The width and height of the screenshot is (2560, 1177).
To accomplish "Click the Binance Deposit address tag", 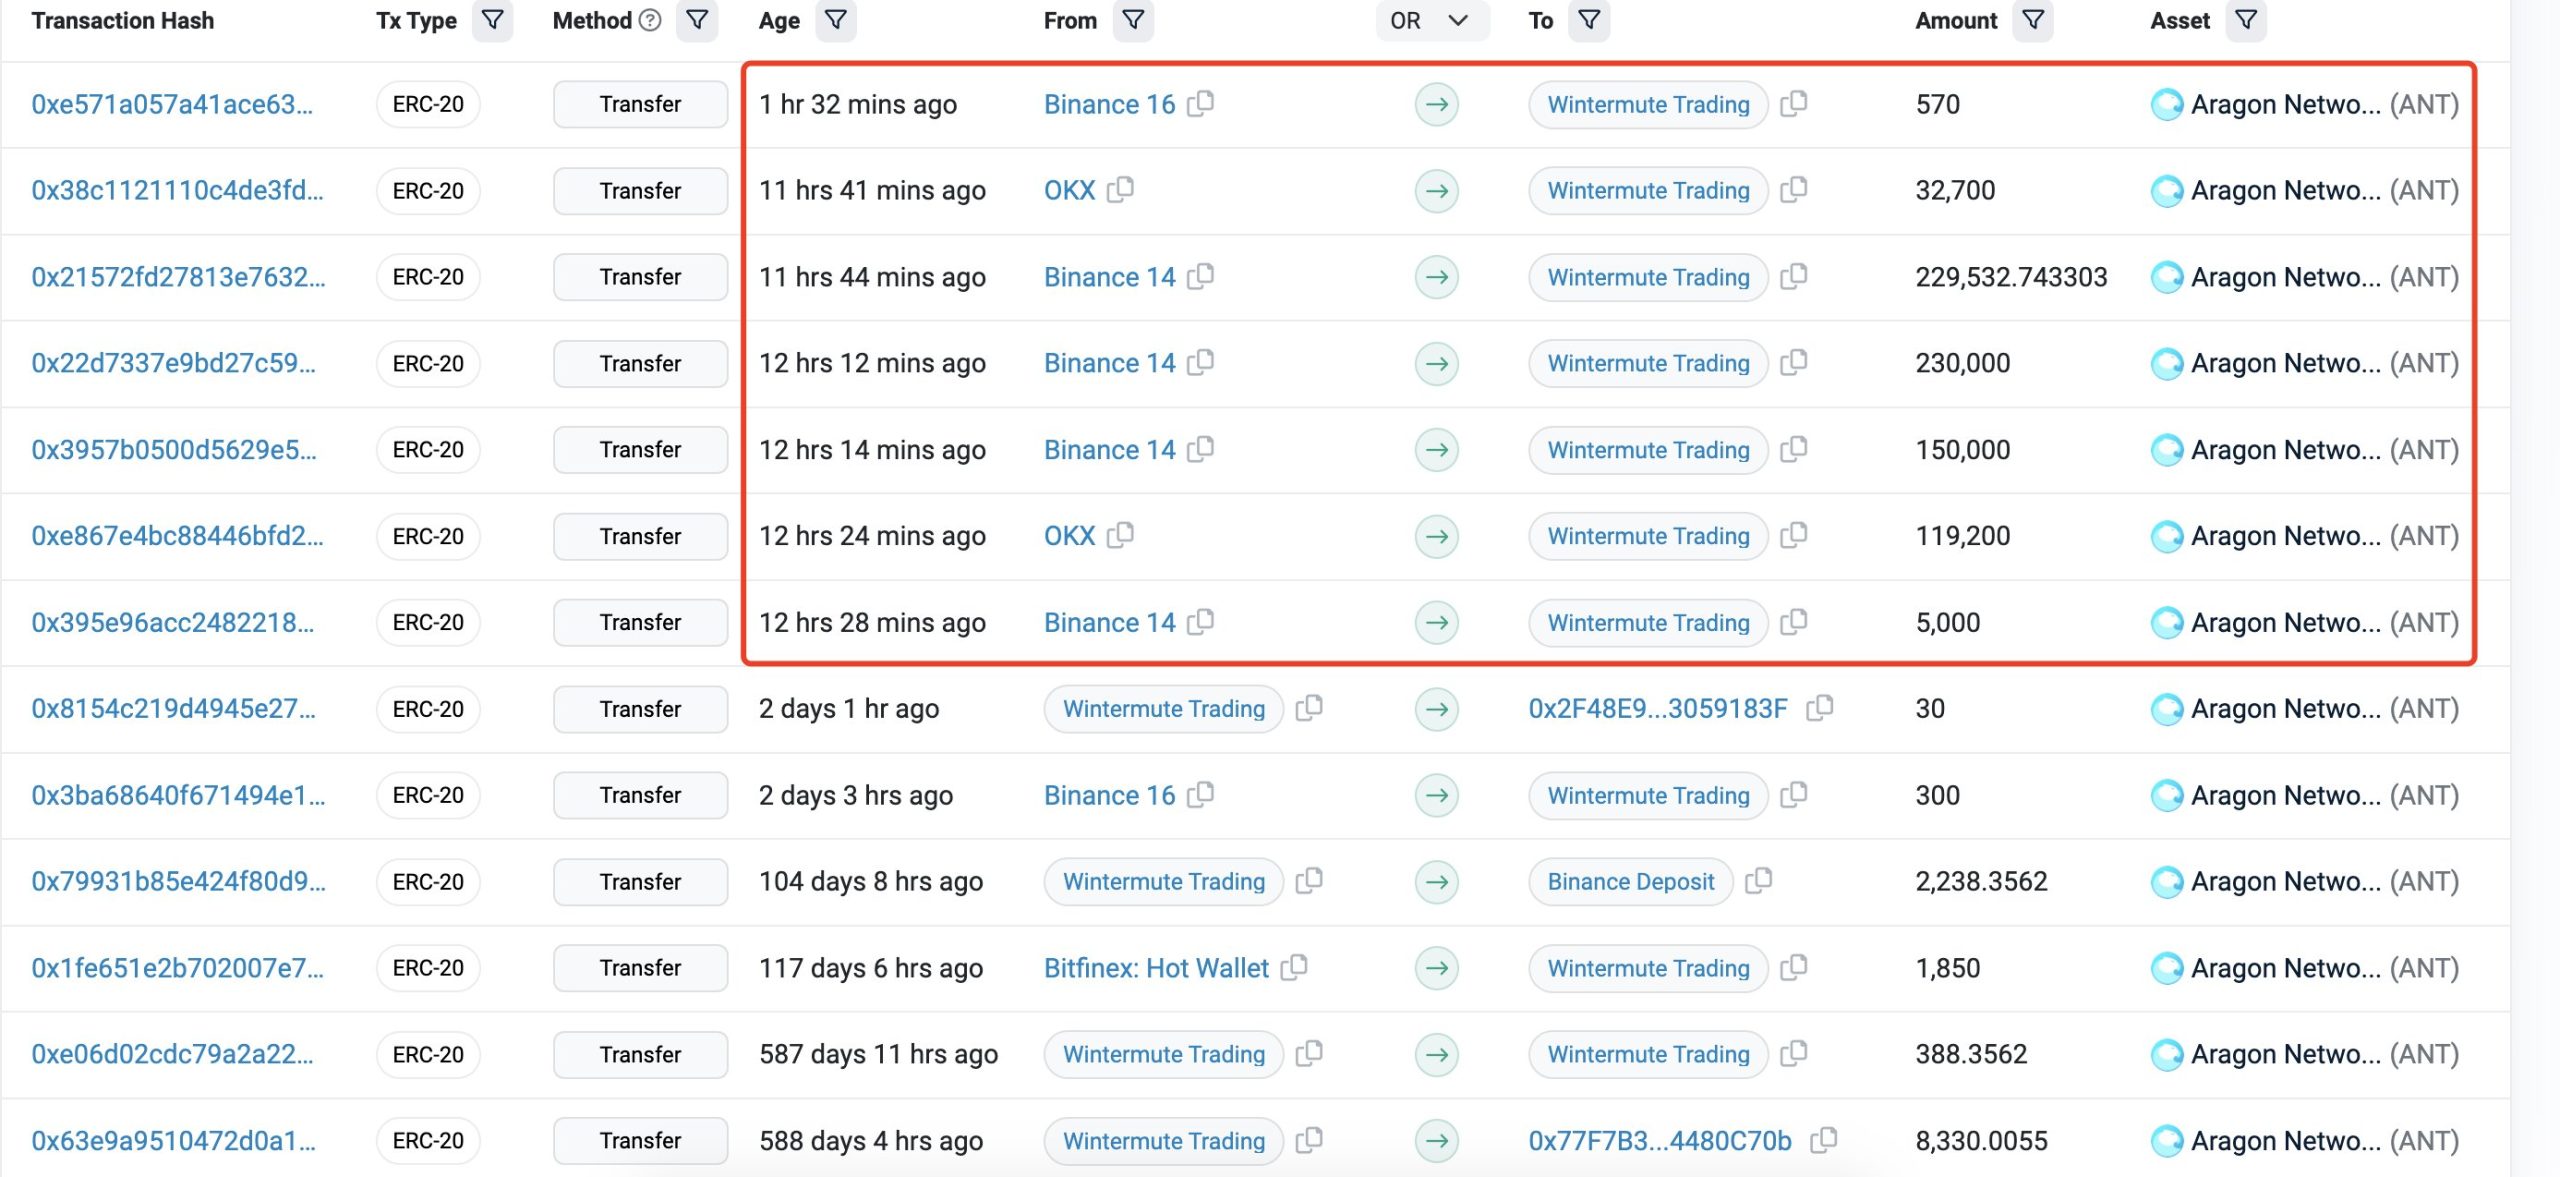I will click(1630, 882).
